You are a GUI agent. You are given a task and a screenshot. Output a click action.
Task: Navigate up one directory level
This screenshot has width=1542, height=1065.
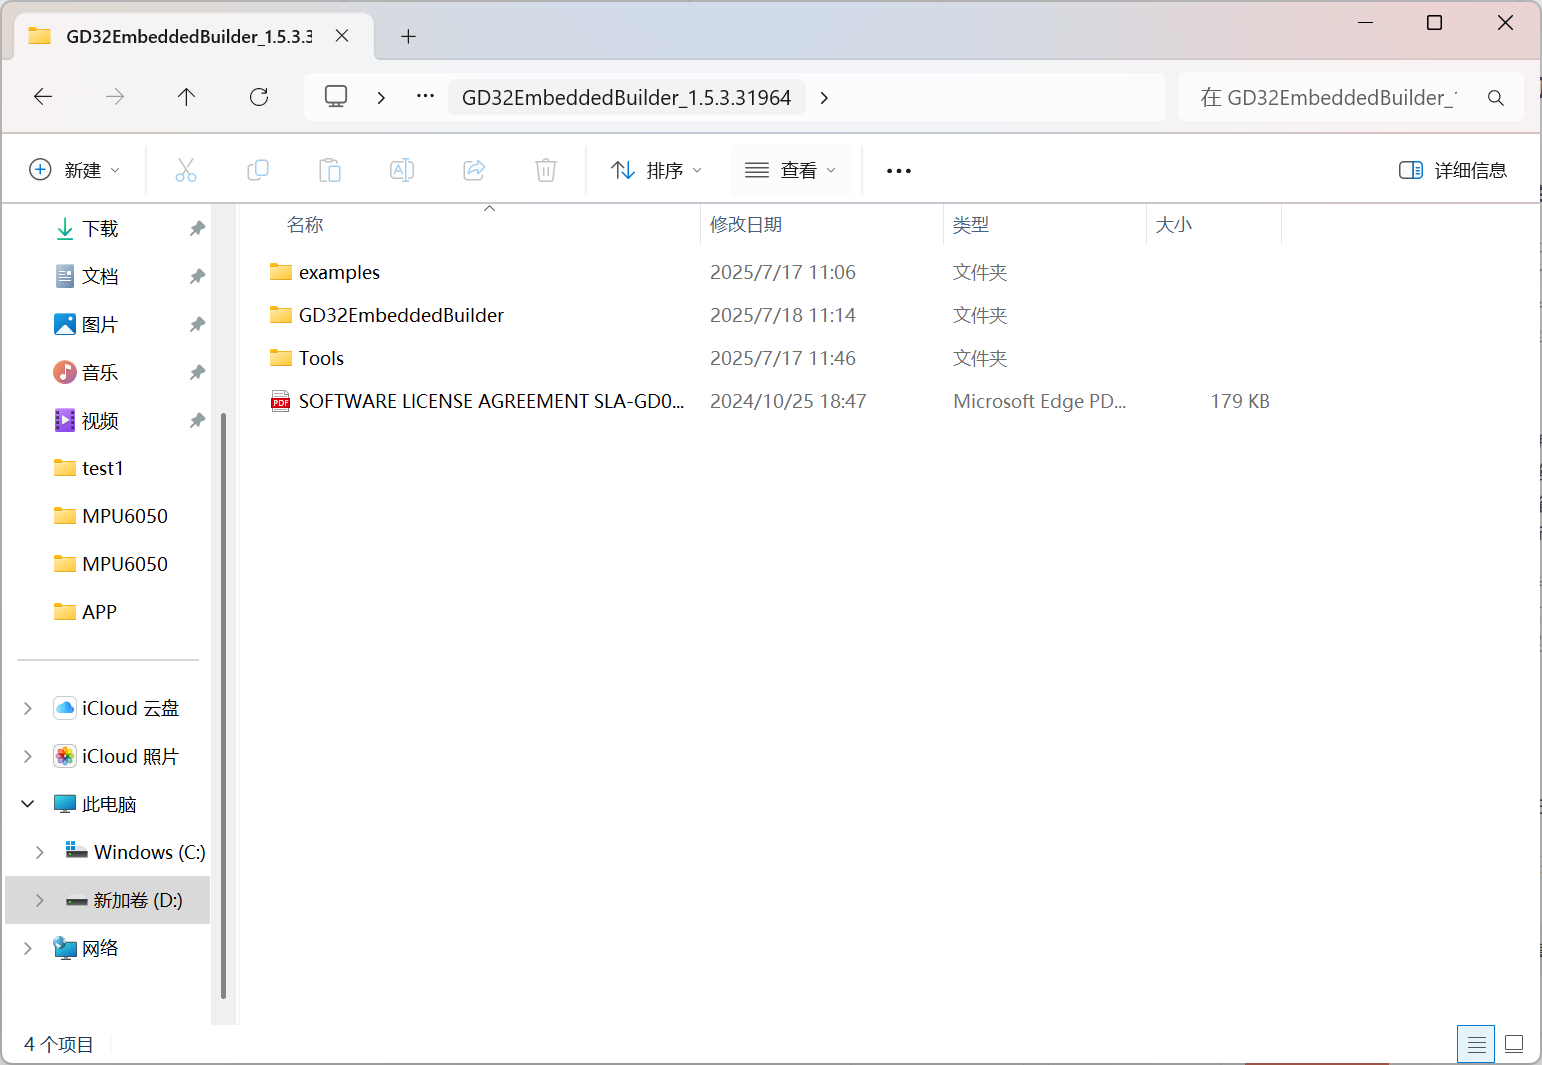click(186, 97)
